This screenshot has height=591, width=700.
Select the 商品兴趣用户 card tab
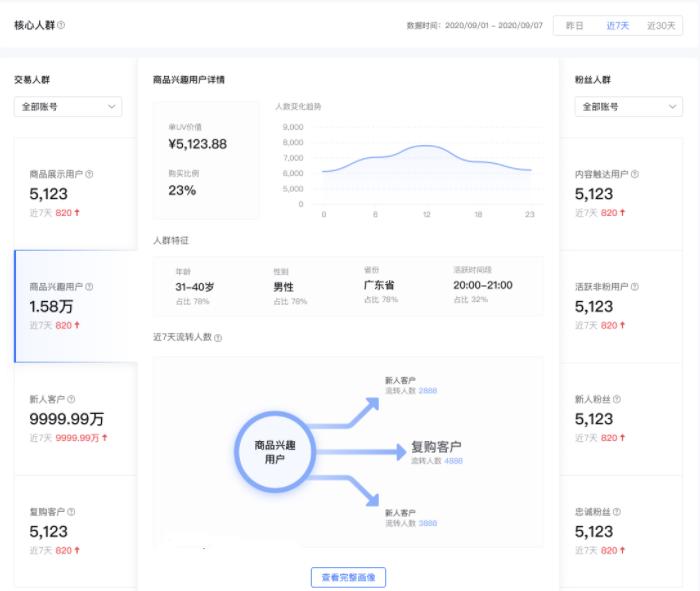75,305
